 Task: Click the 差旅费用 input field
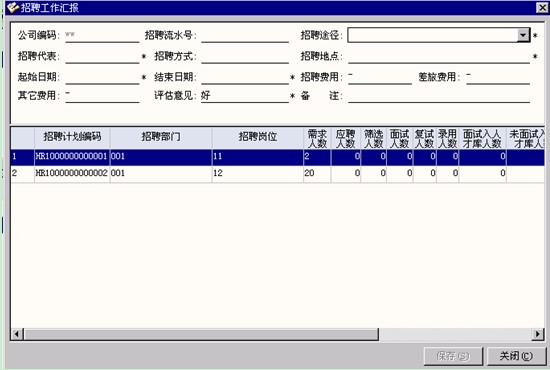tap(498, 77)
